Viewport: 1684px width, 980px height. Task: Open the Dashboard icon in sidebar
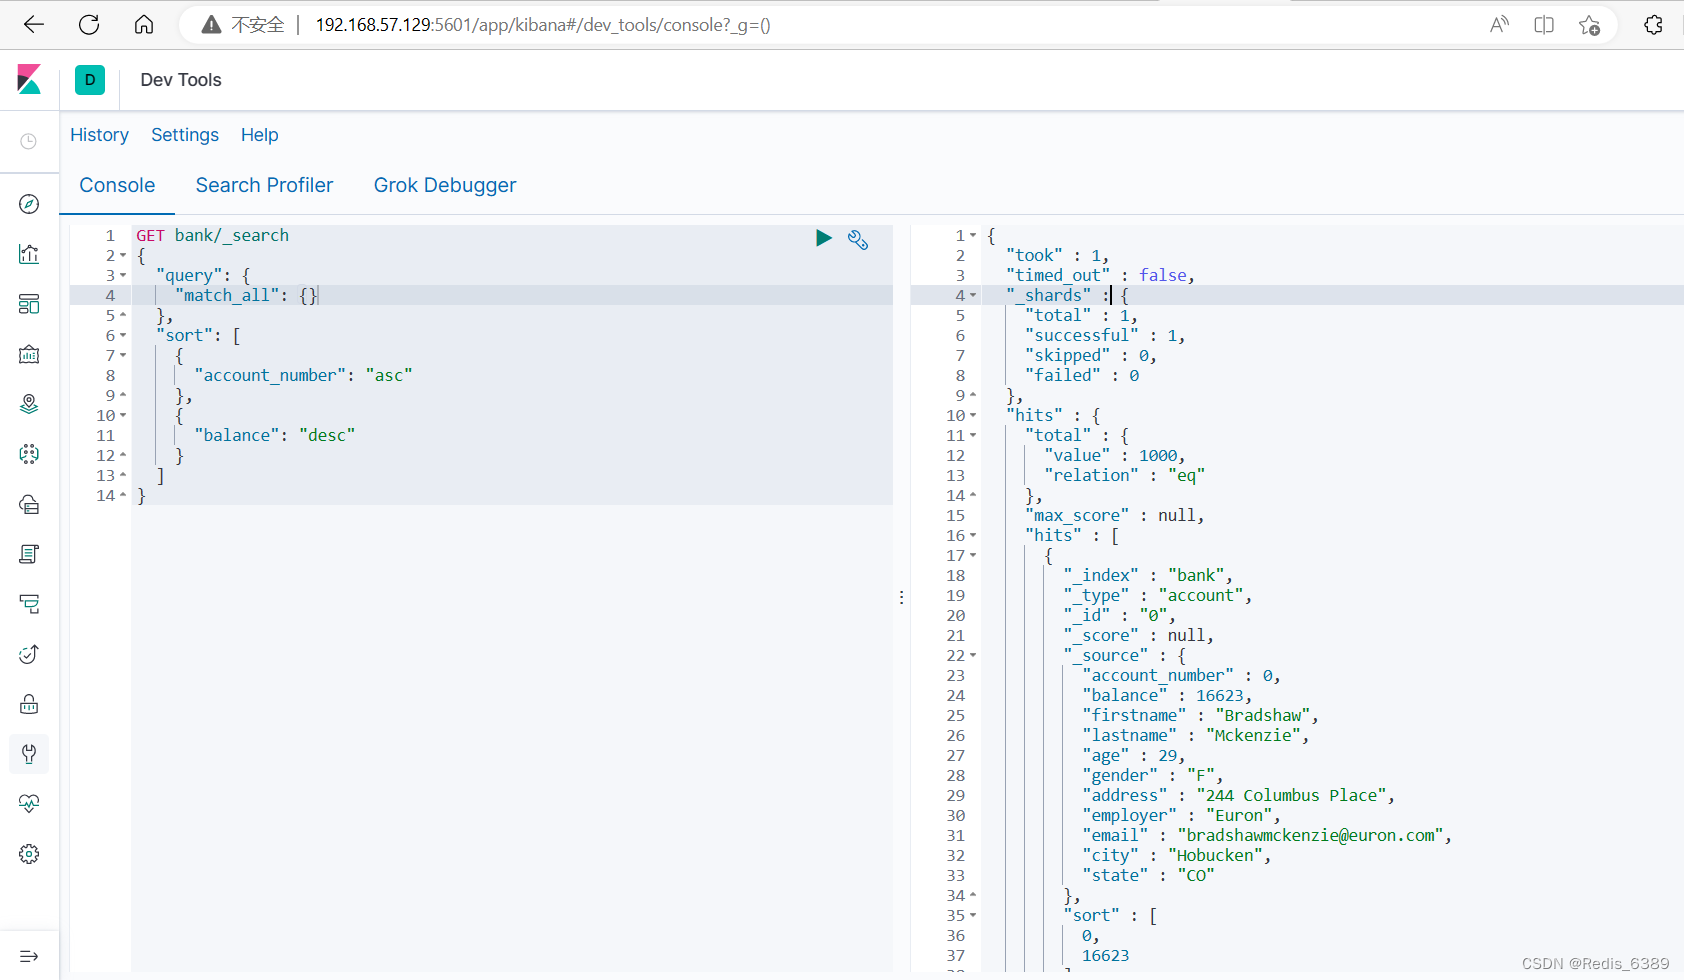[29, 304]
